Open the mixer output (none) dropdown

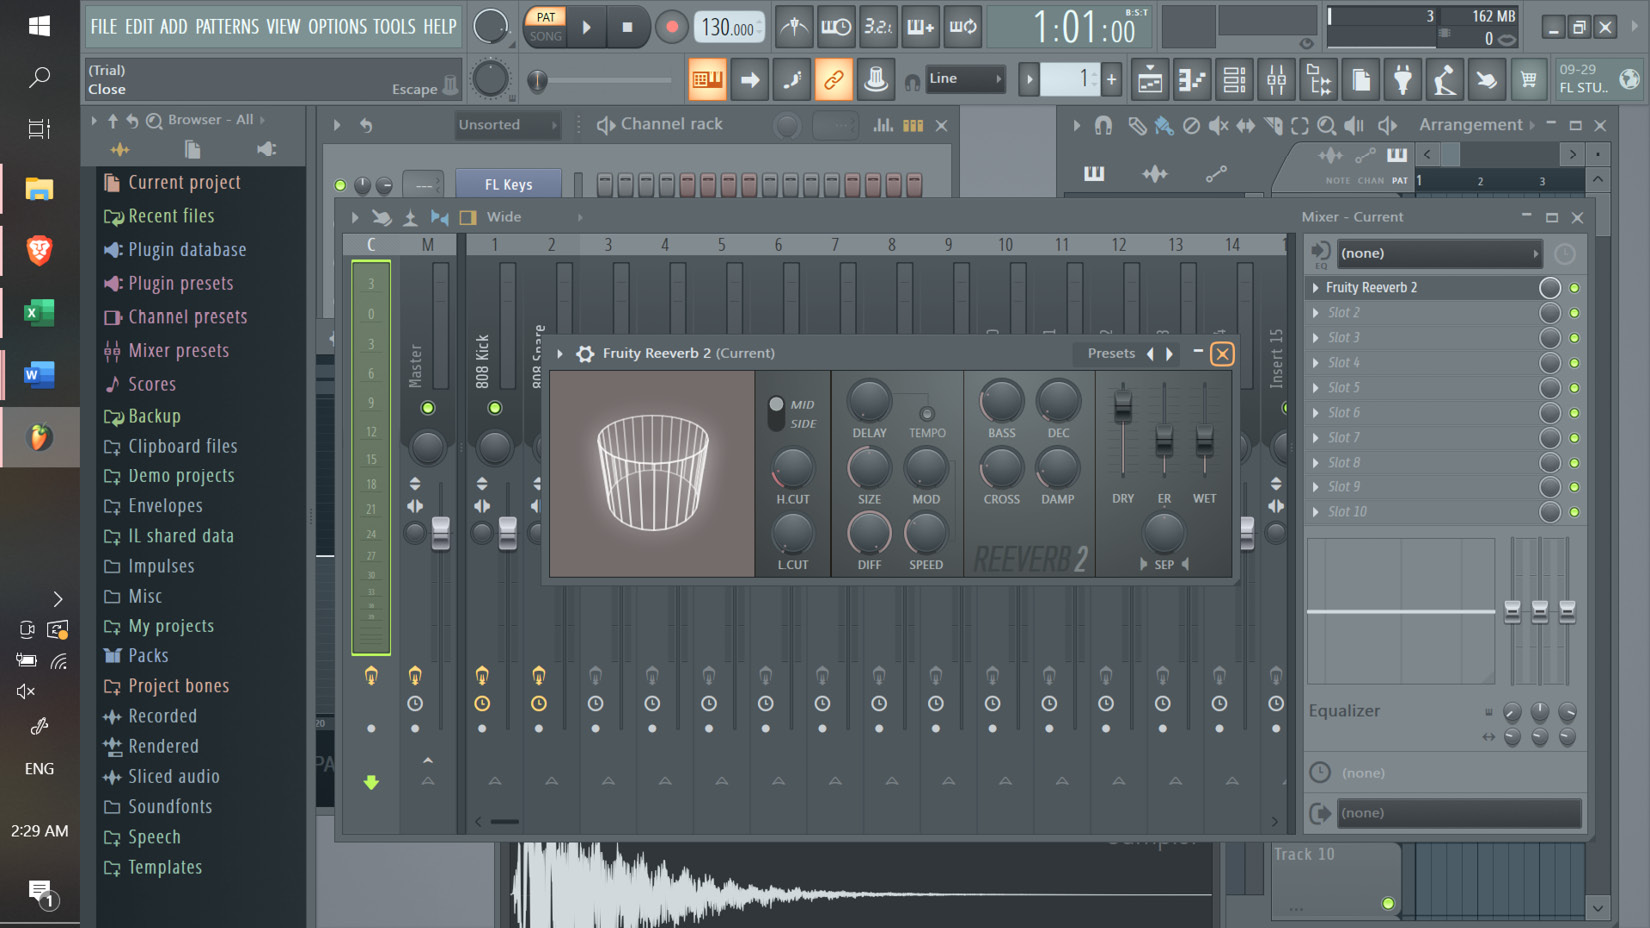tap(1459, 813)
